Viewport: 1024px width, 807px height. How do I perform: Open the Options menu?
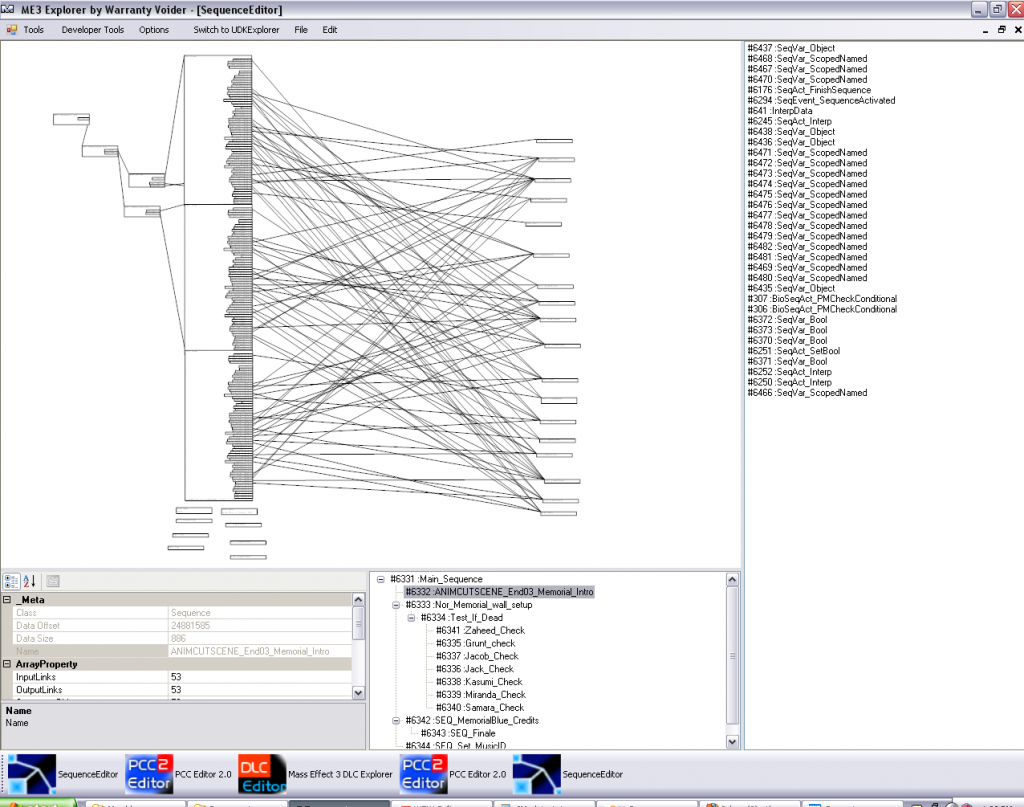pos(154,30)
